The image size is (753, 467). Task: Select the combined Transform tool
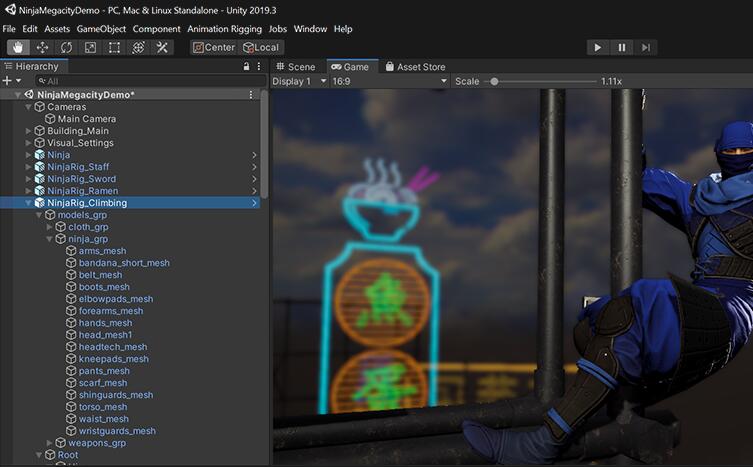click(138, 47)
